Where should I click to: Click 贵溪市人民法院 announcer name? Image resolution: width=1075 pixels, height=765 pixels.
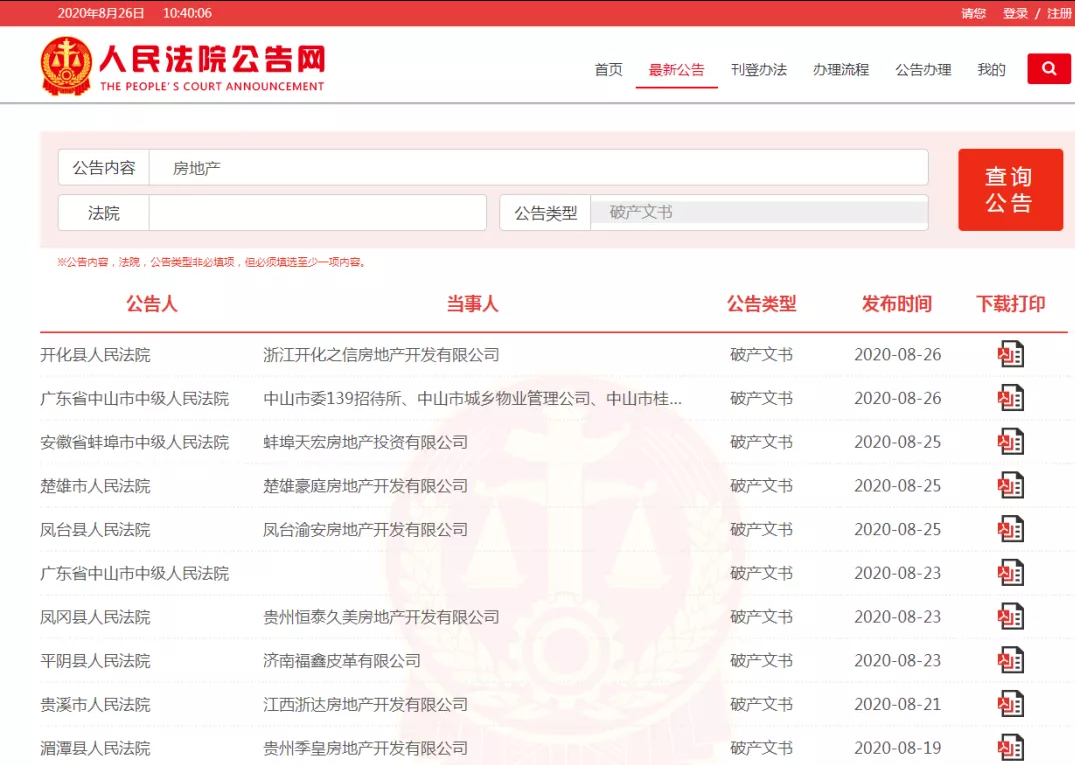point(95,705)
